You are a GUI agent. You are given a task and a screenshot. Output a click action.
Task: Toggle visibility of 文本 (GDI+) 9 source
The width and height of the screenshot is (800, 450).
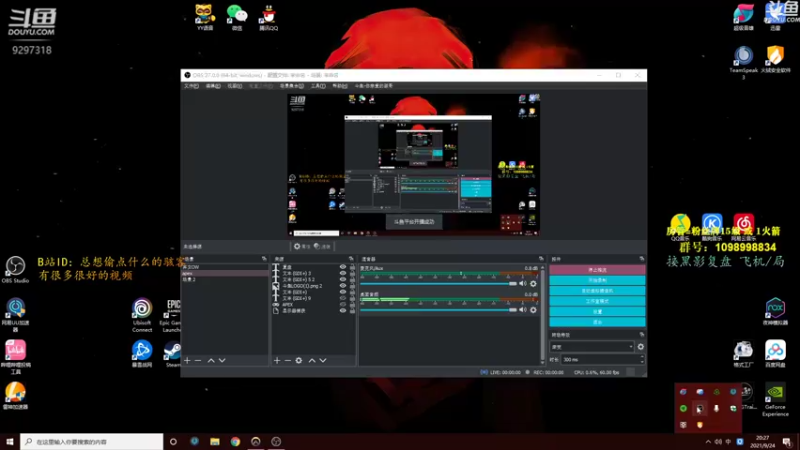(x=343, y=298)
